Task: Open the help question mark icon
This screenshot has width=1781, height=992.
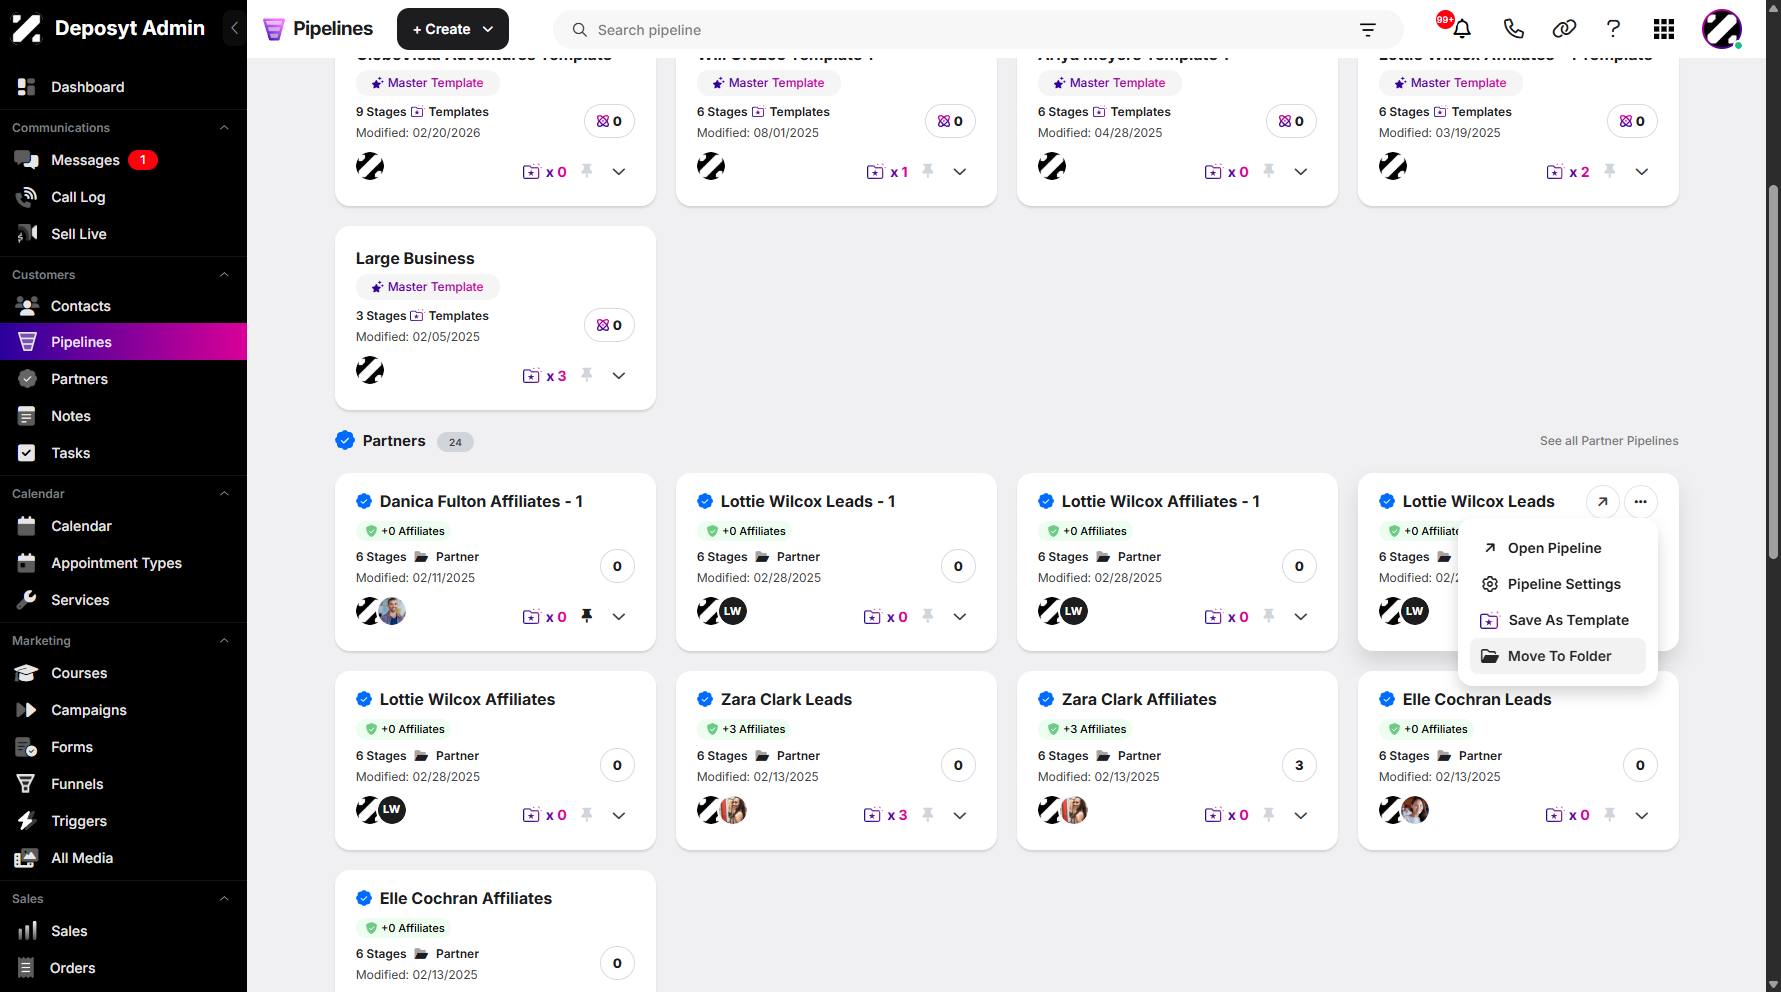Action: tap(1613, 29)
